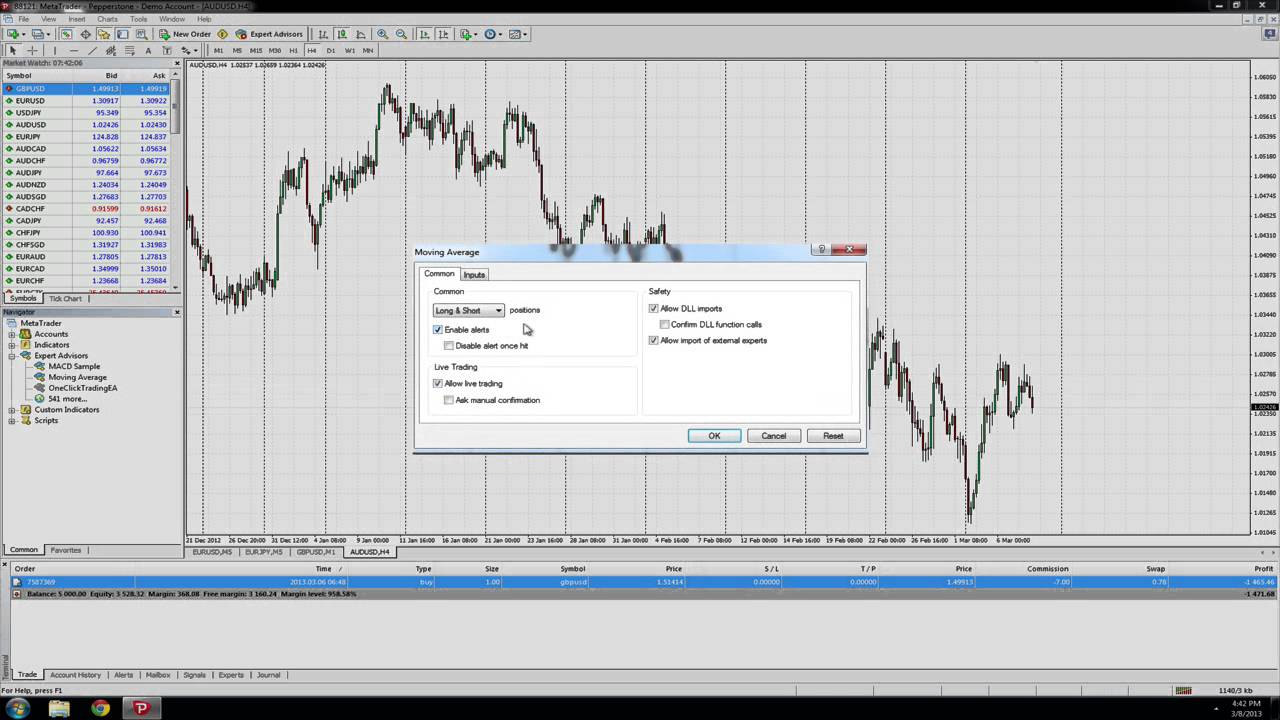Select the trendline drawing tool
The image size is (1280, 720).
92,51
